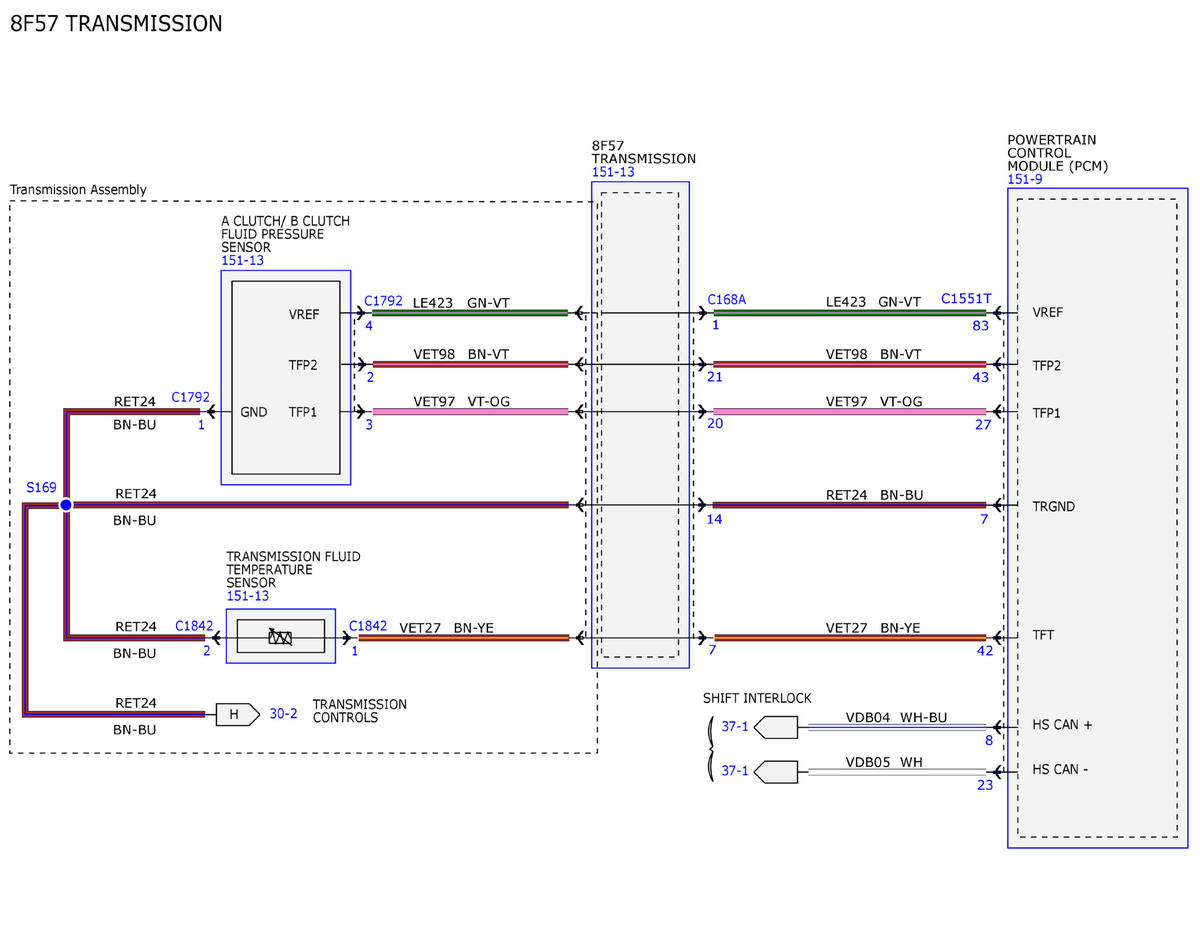This screenshot has width=1200, height=927.
Task: Click the VDB04 WH-BU wire label
Action: 896,717
